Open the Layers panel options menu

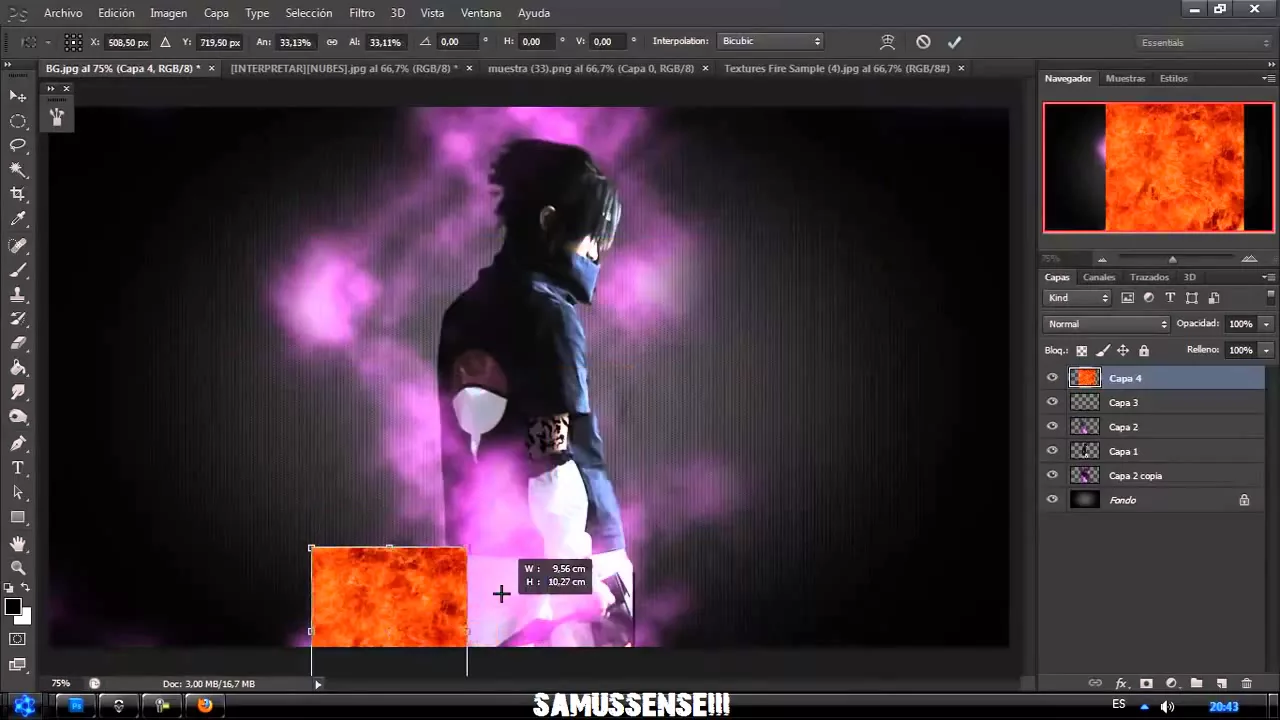point(1268,277)
